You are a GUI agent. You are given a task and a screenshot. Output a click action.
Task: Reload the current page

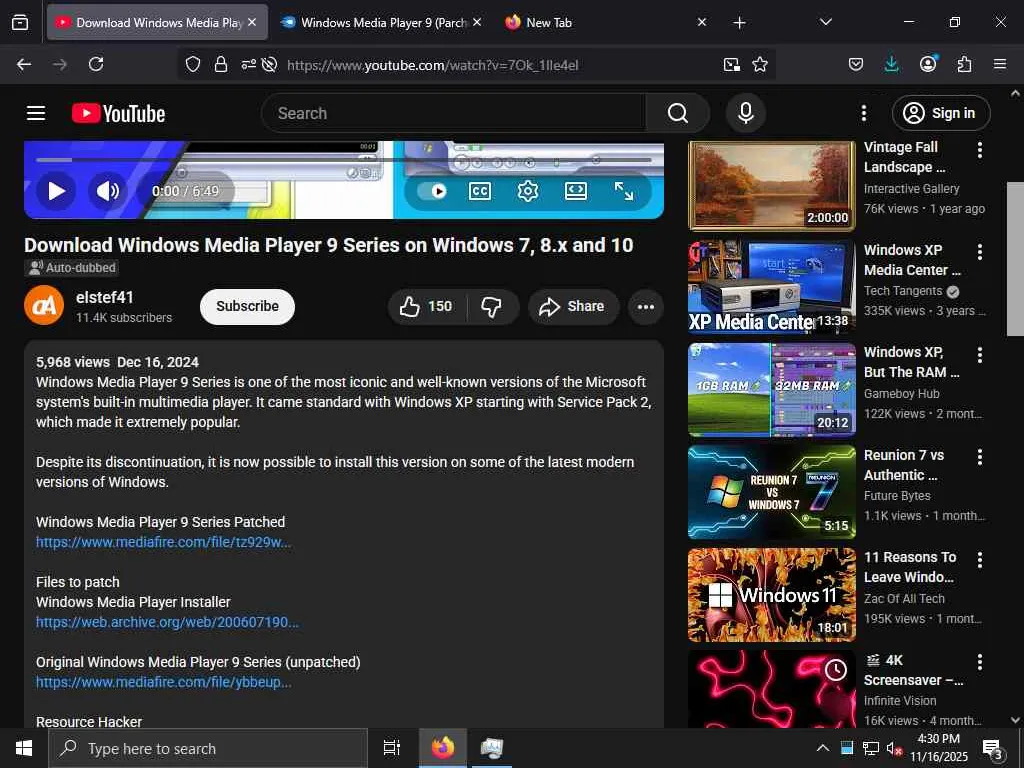point(96,64)
